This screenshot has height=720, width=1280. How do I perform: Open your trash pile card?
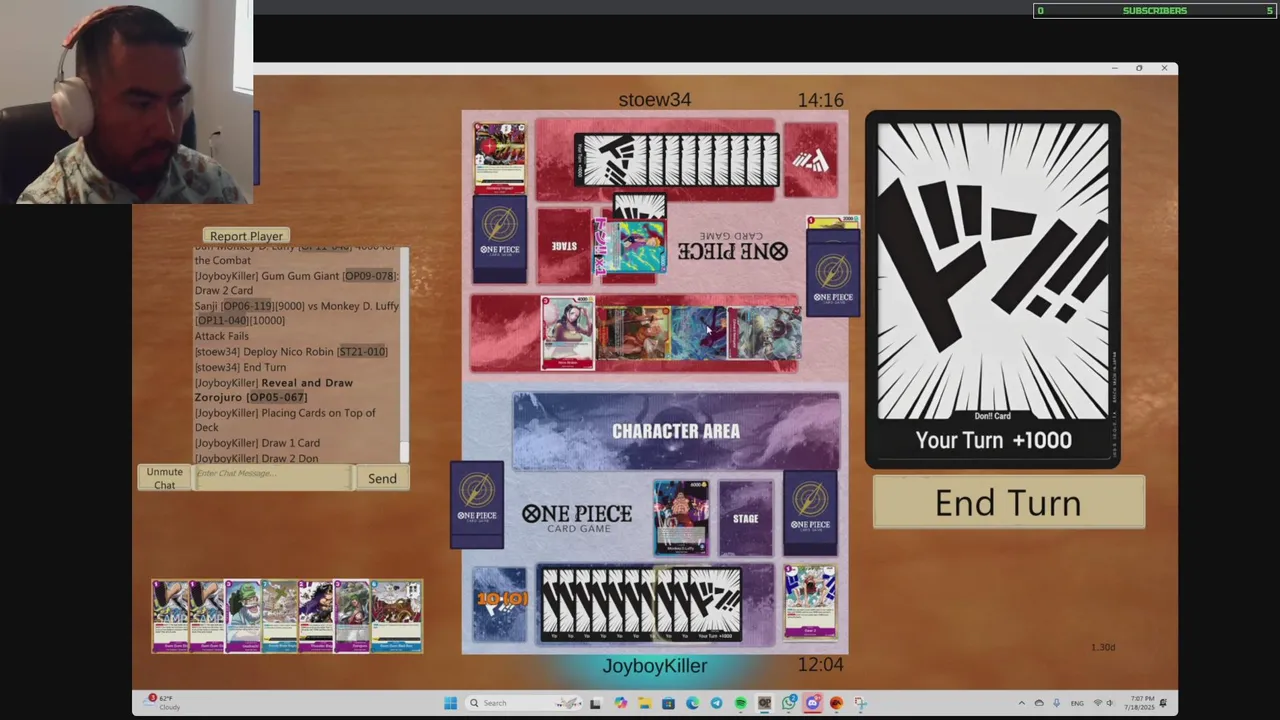point(810,602)
